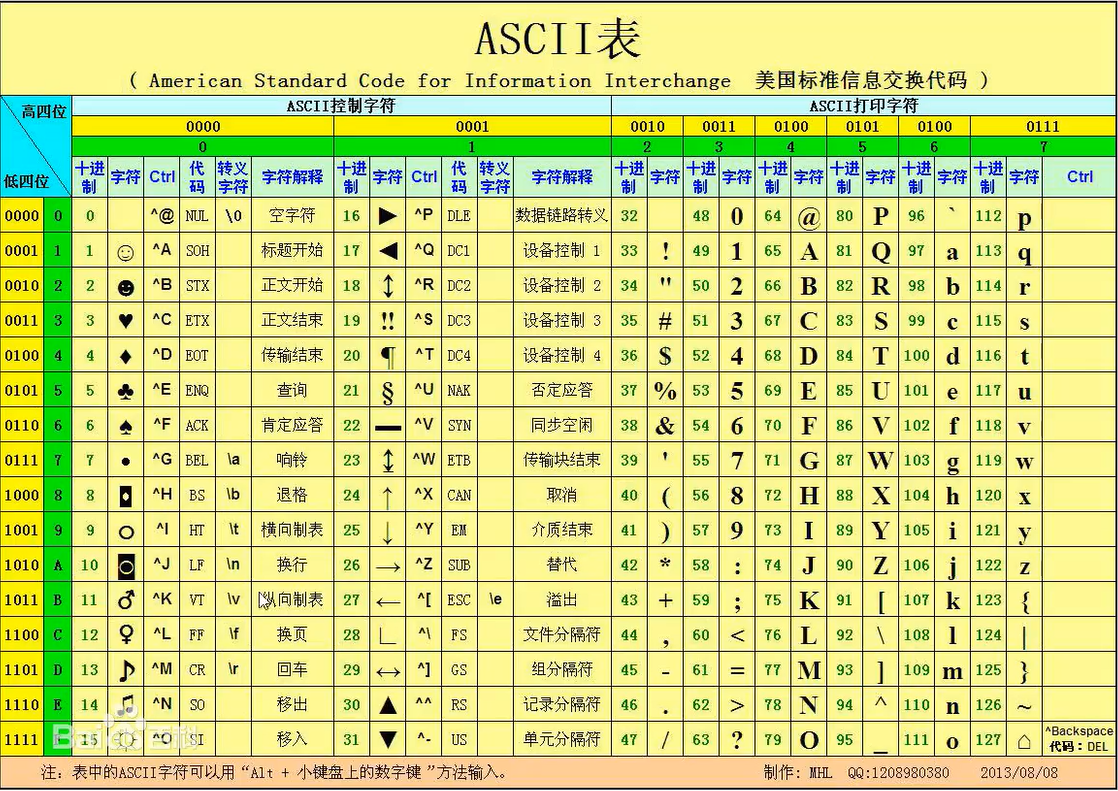Click the spade symbol for decimal 6
The width and height of the screenshot is (1118, 791).
click(x=125, y=426)
